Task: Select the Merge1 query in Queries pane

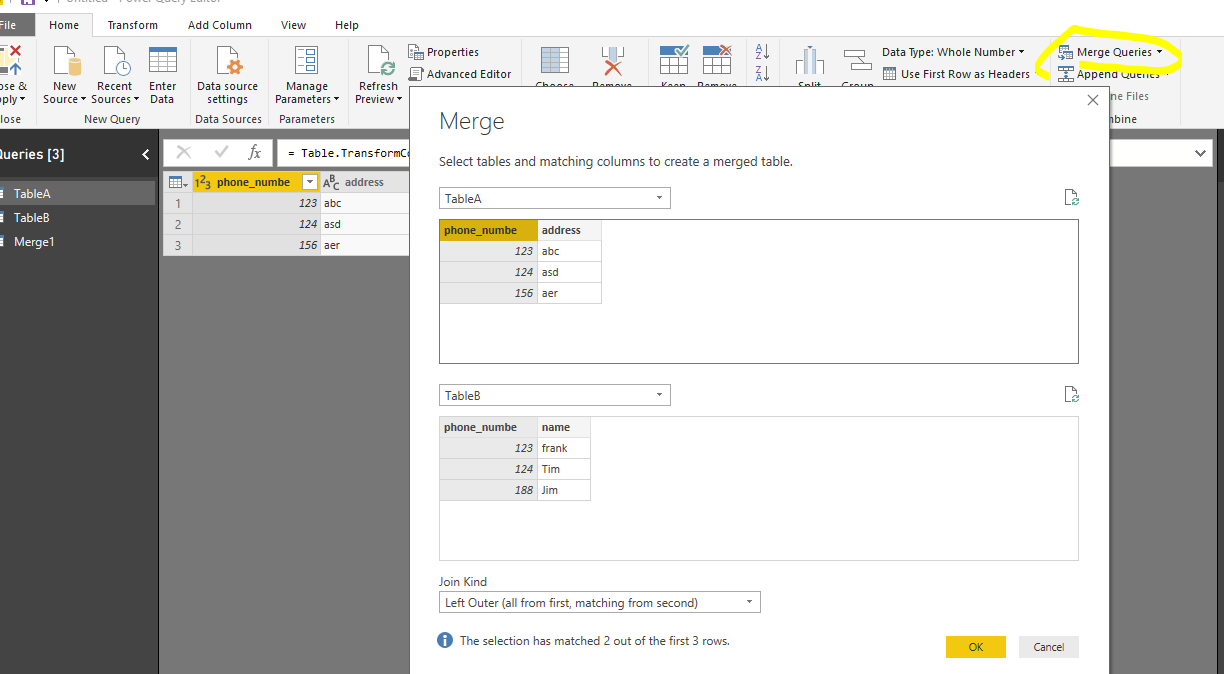Action: (78, 241)
